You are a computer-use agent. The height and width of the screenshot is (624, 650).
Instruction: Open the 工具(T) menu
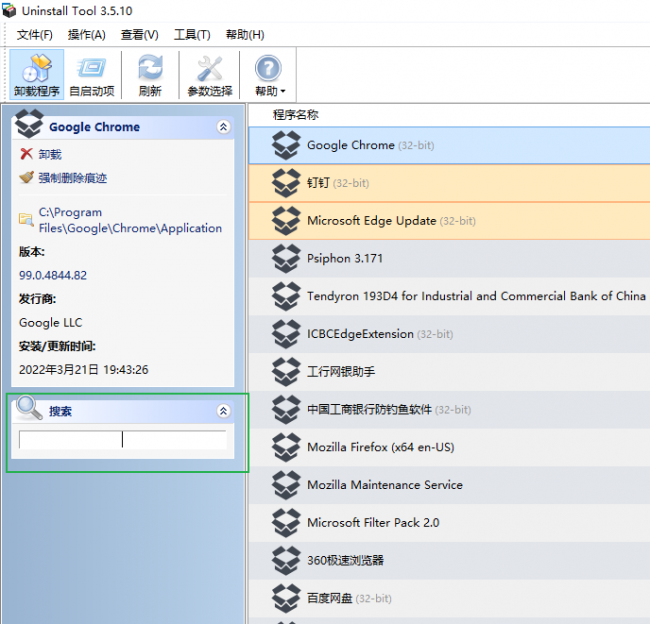point(192,35)
